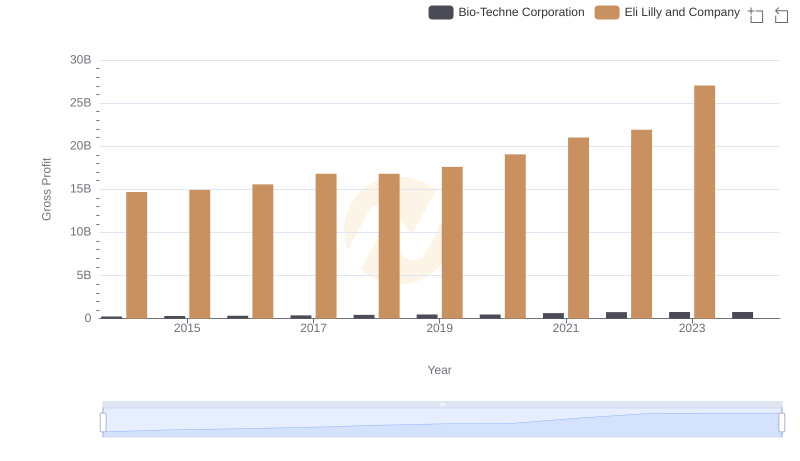The width and height of the screenshot is (800, 461).
Task: Click the zoom reset restore icon
Action: tap(781, 15)
